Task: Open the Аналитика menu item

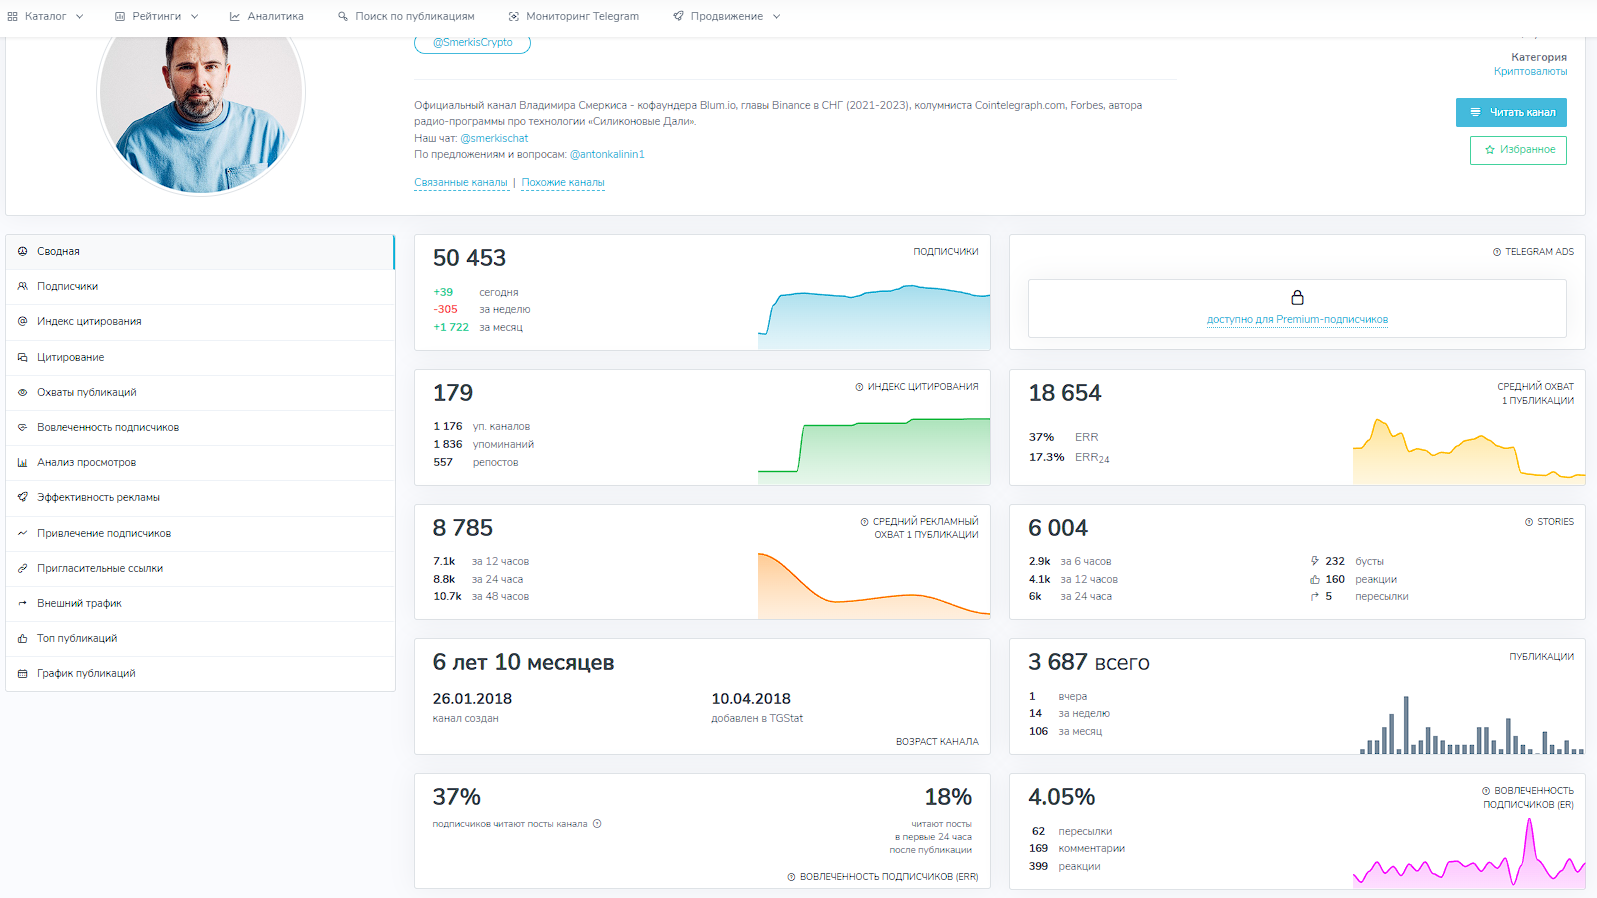Action: click(266, 16)
